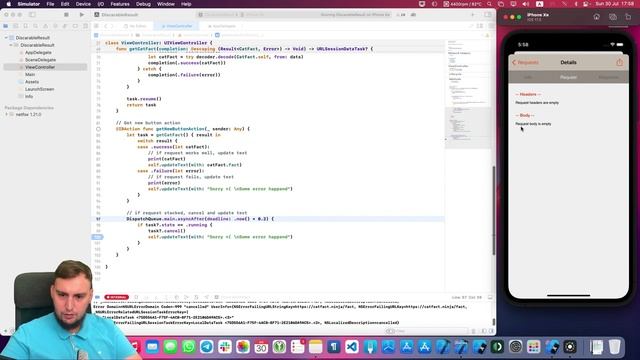The height and width of the screenshot is (360, 640).
Task: Click the IBAction connection circle in gutter
Action: 98,129
